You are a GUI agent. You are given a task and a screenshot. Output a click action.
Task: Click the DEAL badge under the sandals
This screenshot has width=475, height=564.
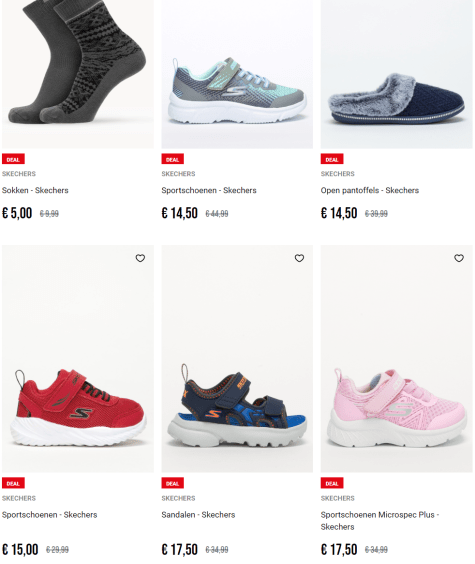[x=173, y=483]
